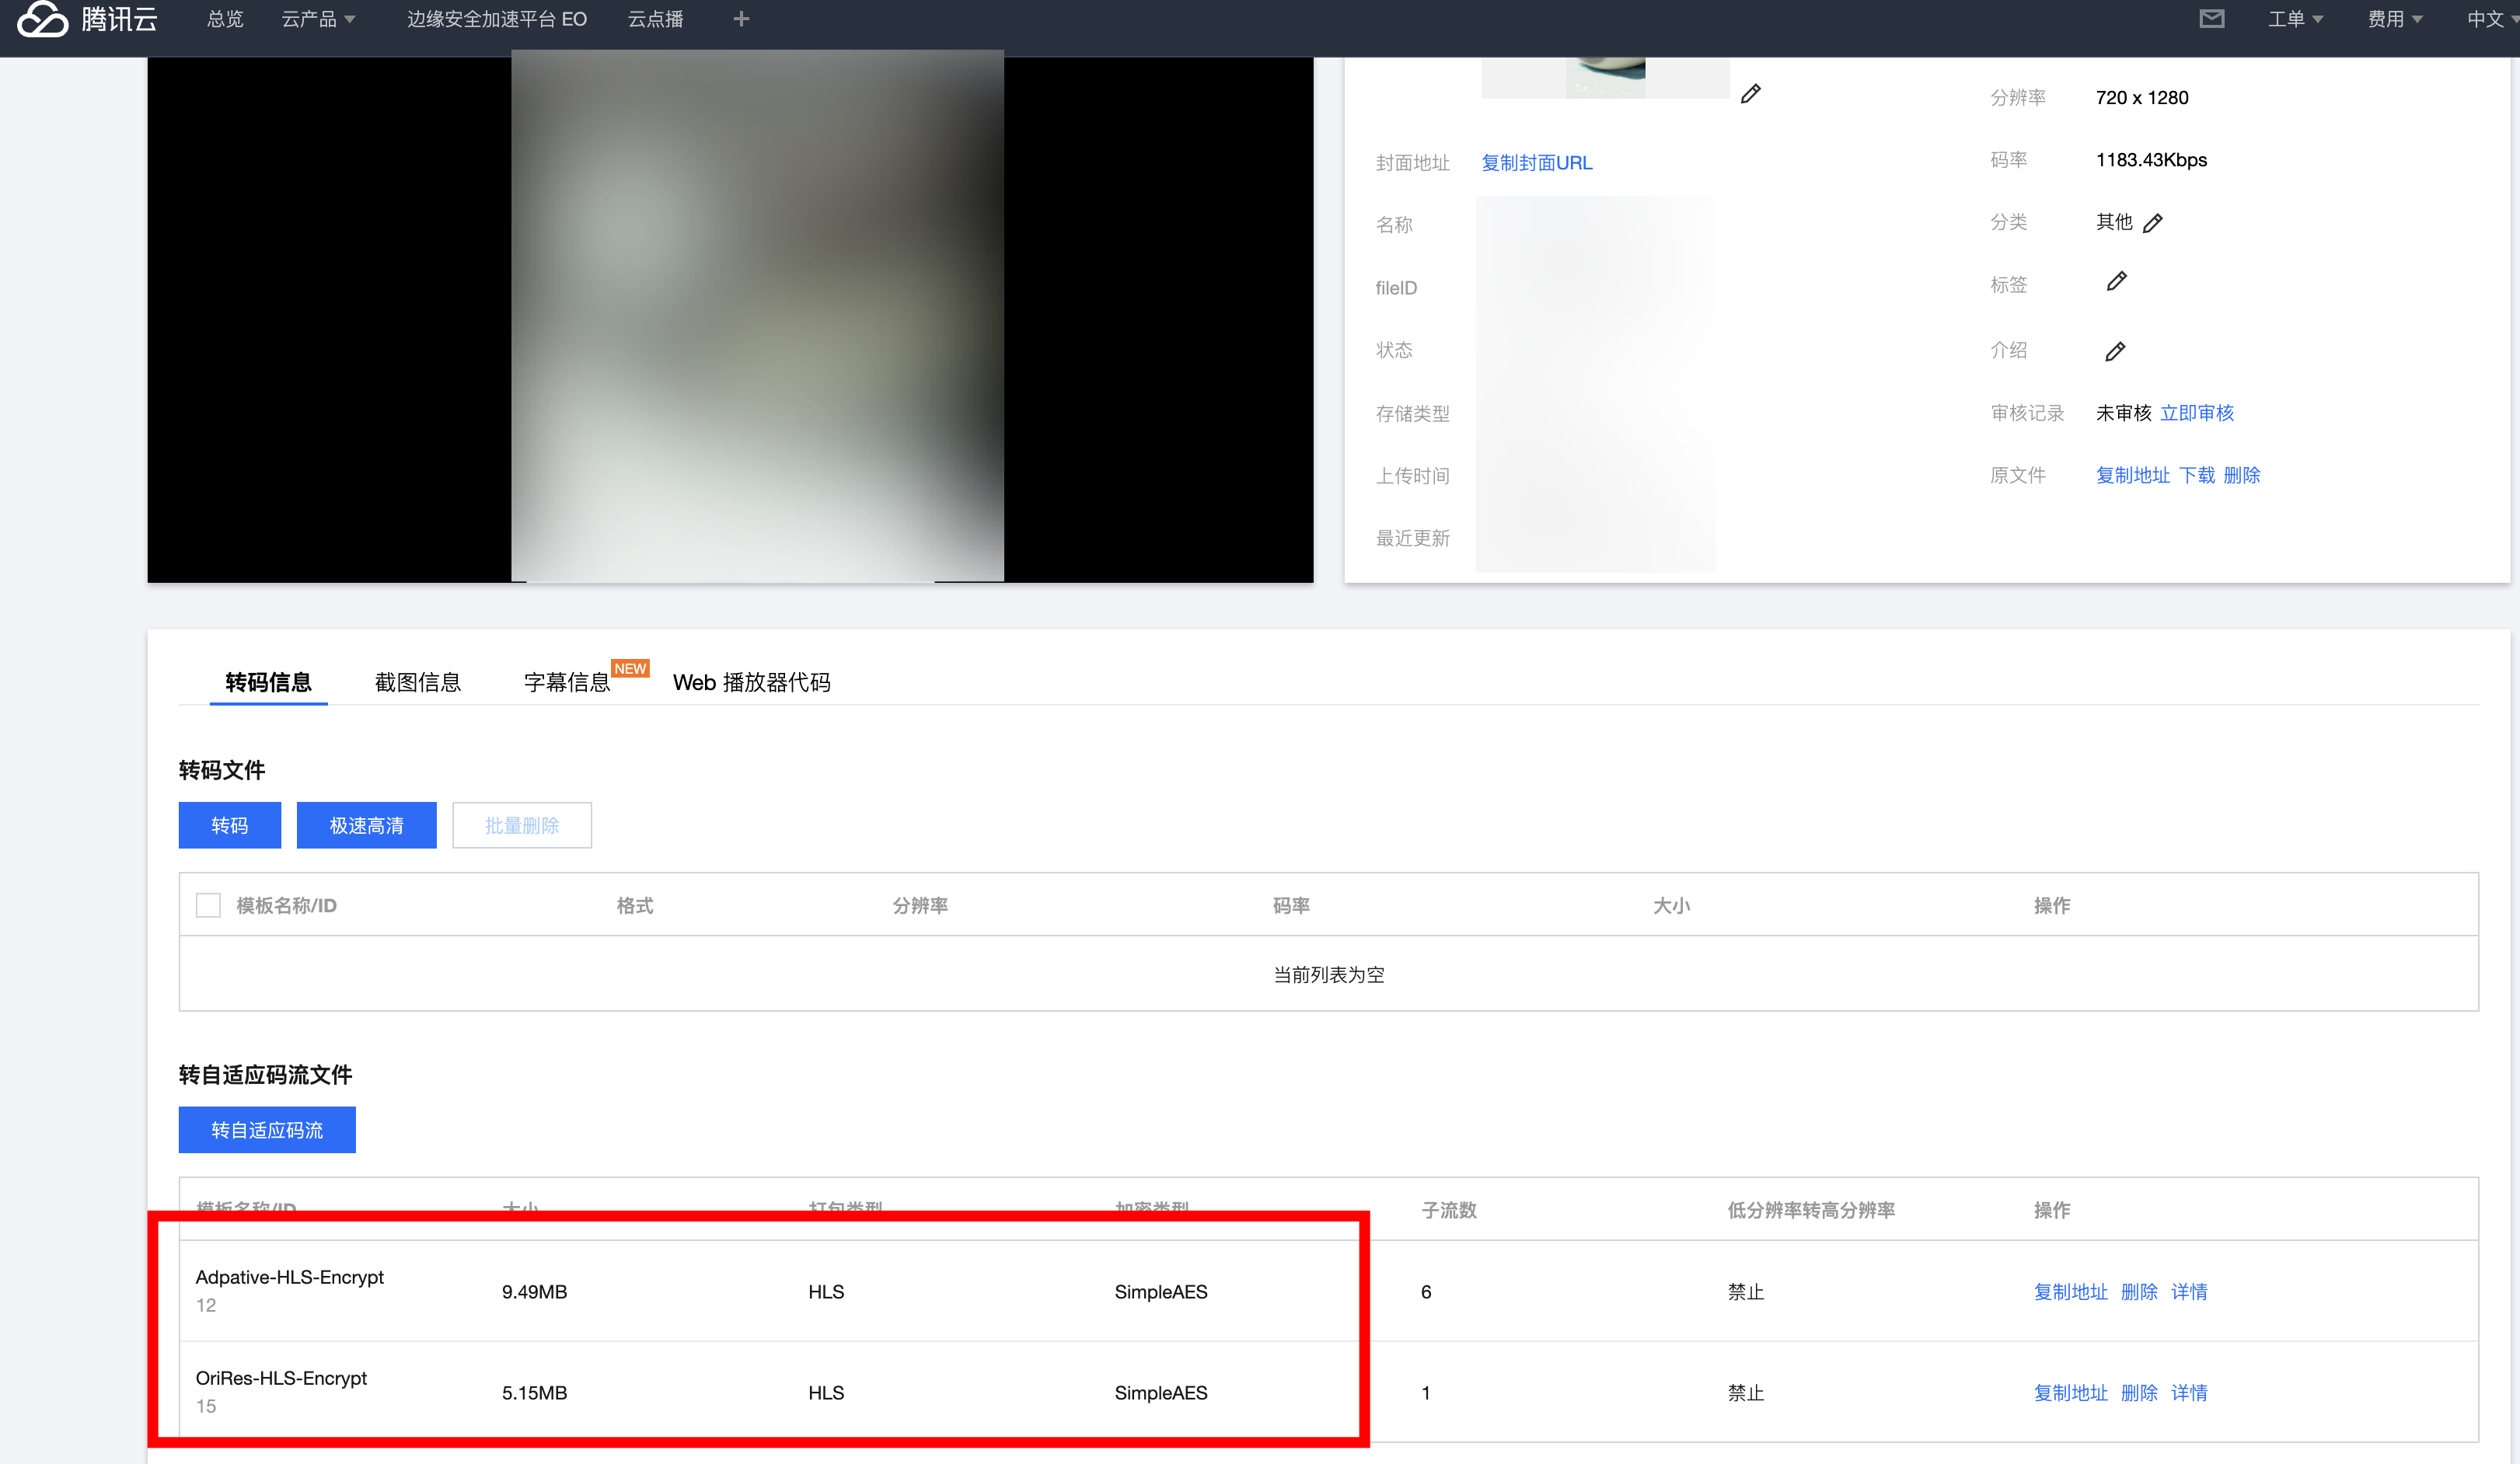Viewport: 2520px width, 1464px height.
Task: Click the plus icon in top navigation
Action: [741, 19]
